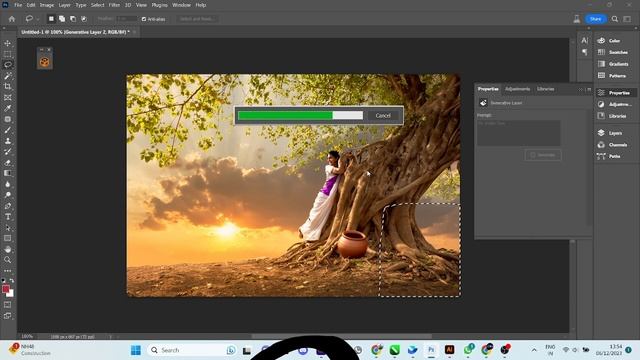This screenshot has width=640, height=360.
Task: Choose Intersect with Selection mode
Action: point(84,19)
